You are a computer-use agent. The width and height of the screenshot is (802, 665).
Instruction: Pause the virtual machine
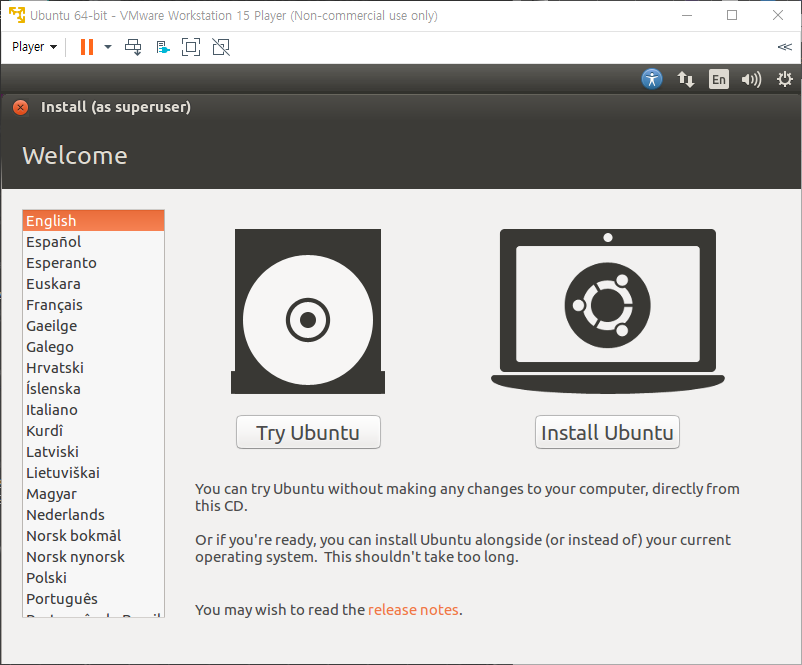click(x=87, y=47)
